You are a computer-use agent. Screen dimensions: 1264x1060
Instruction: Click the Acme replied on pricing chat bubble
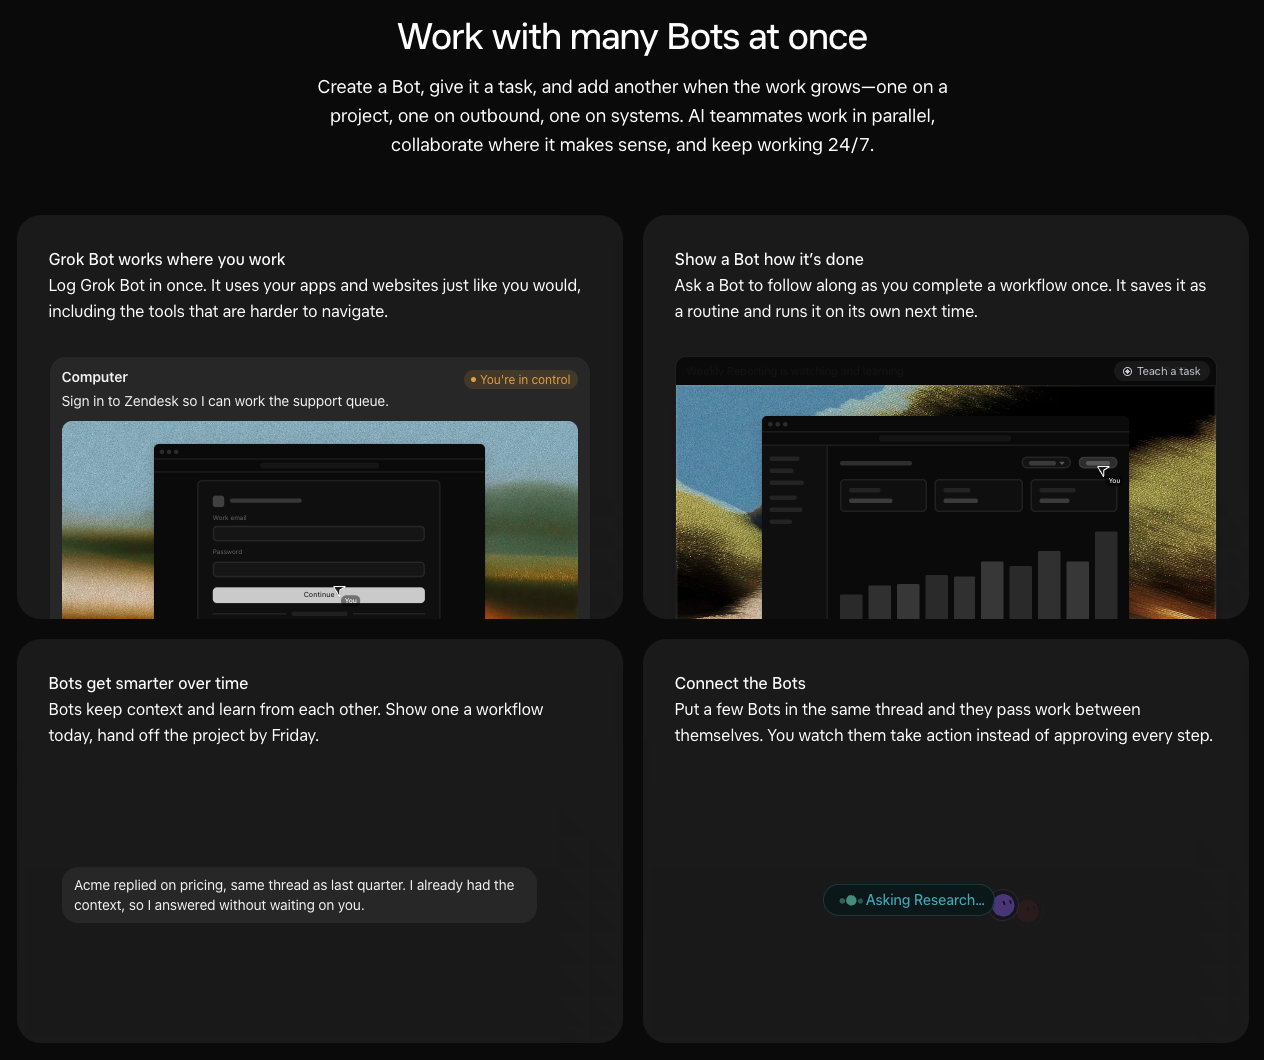click(299, 895)
